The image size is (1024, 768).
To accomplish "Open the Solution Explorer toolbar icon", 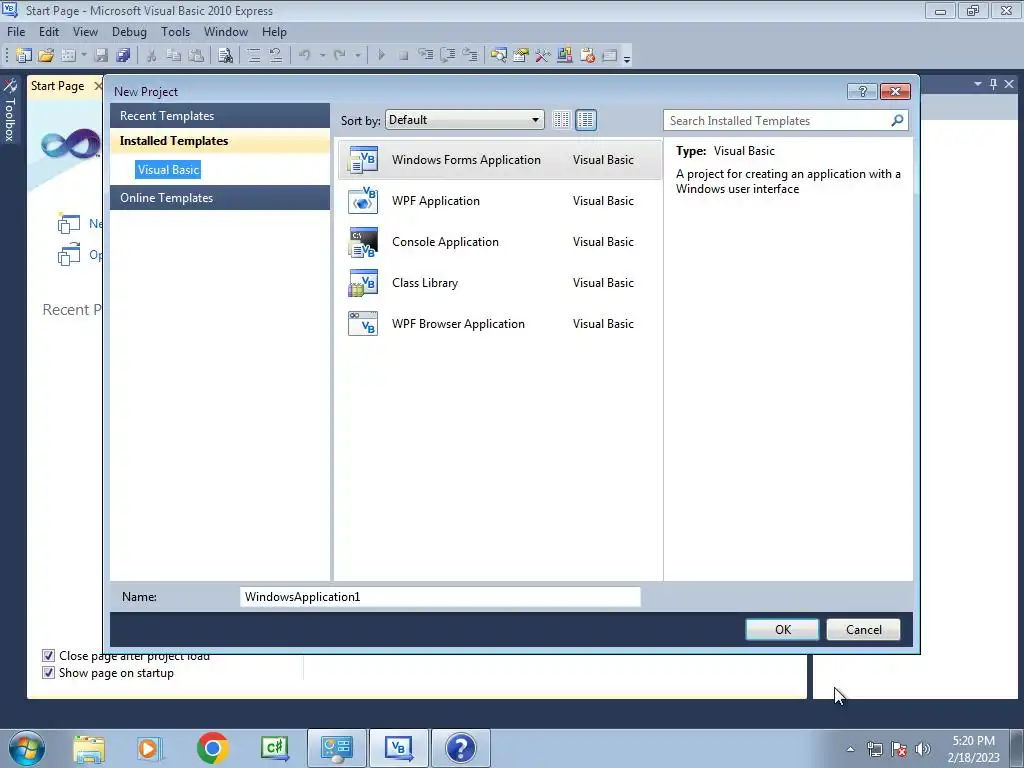I will pos(498,56).
